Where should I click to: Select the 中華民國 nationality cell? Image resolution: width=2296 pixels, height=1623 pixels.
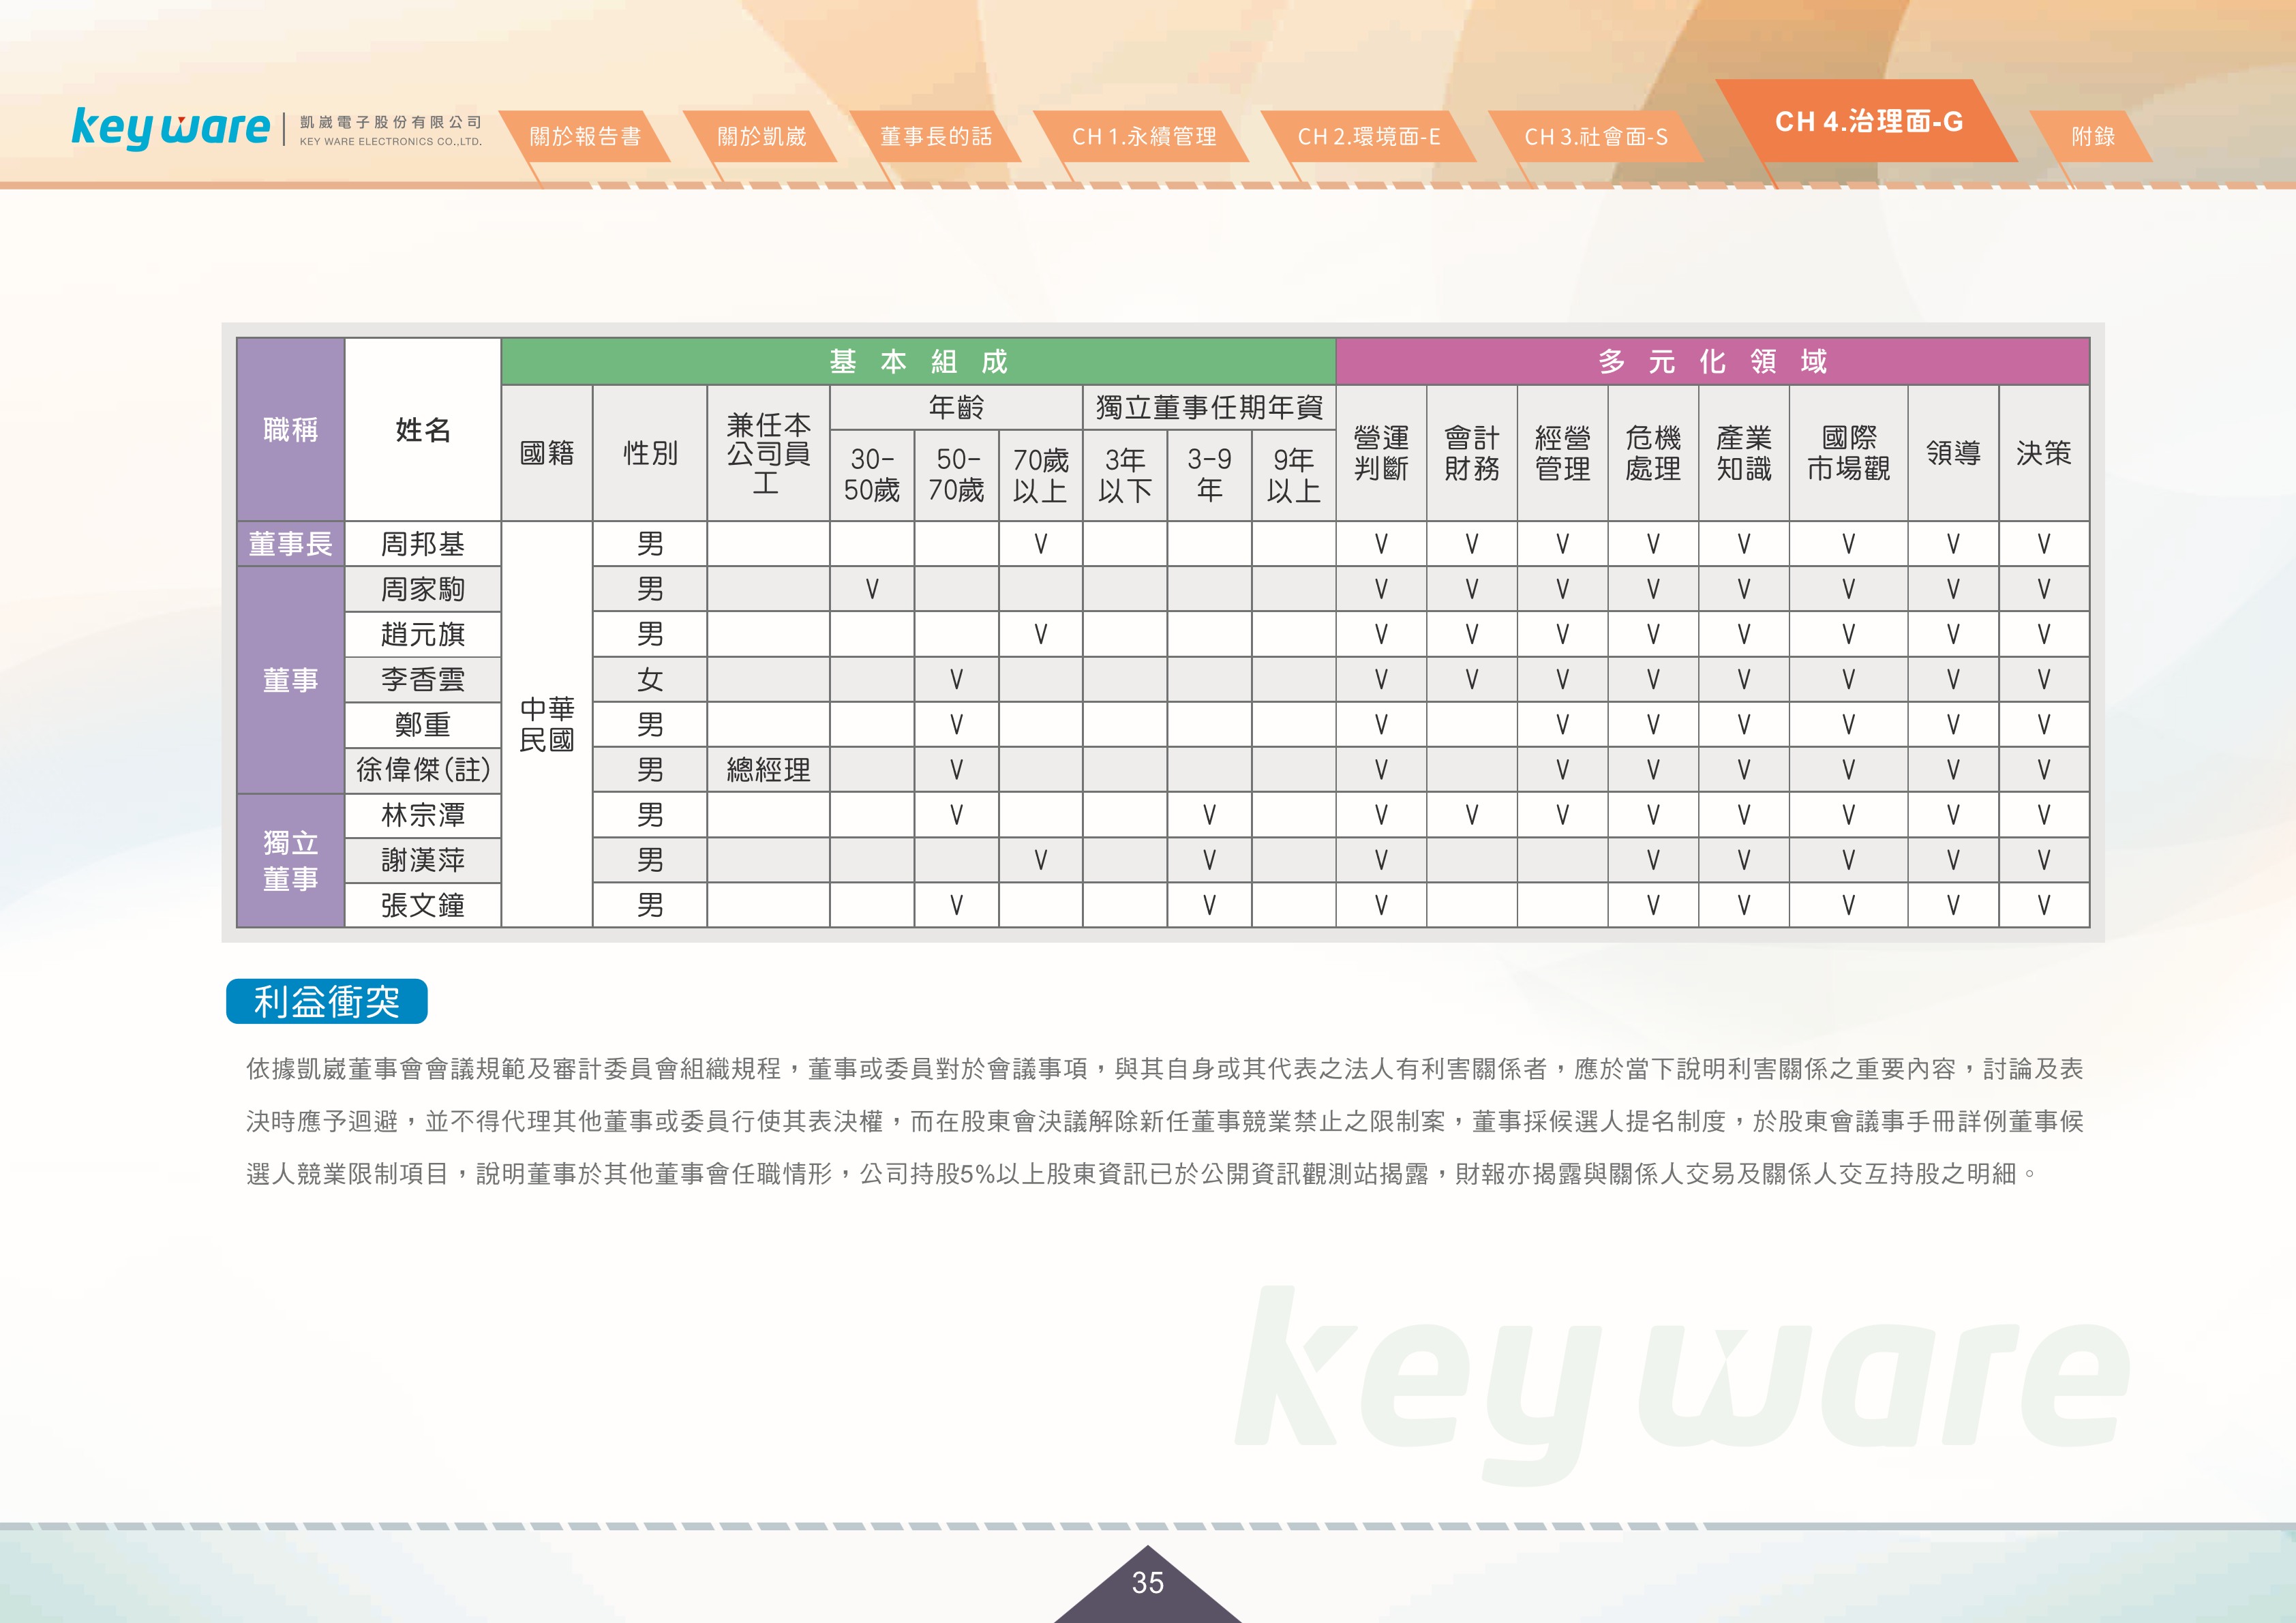coord(547,724)
